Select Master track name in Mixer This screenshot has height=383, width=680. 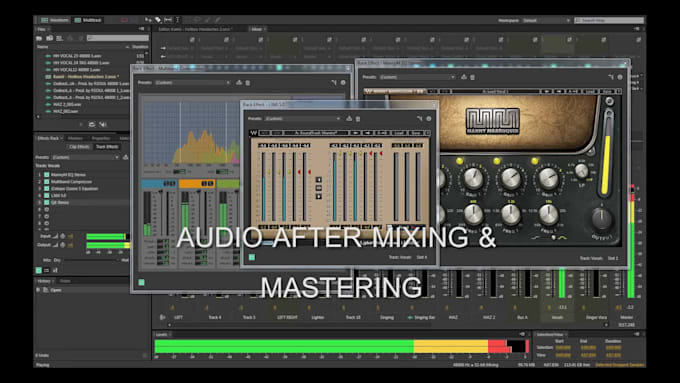pyautogui.click(x=627, y=318)
